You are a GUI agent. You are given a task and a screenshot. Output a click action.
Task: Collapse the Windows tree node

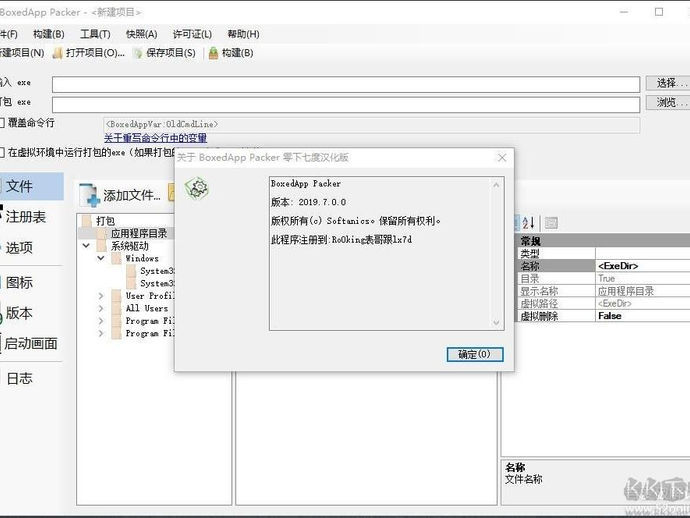tap(101, 258)
